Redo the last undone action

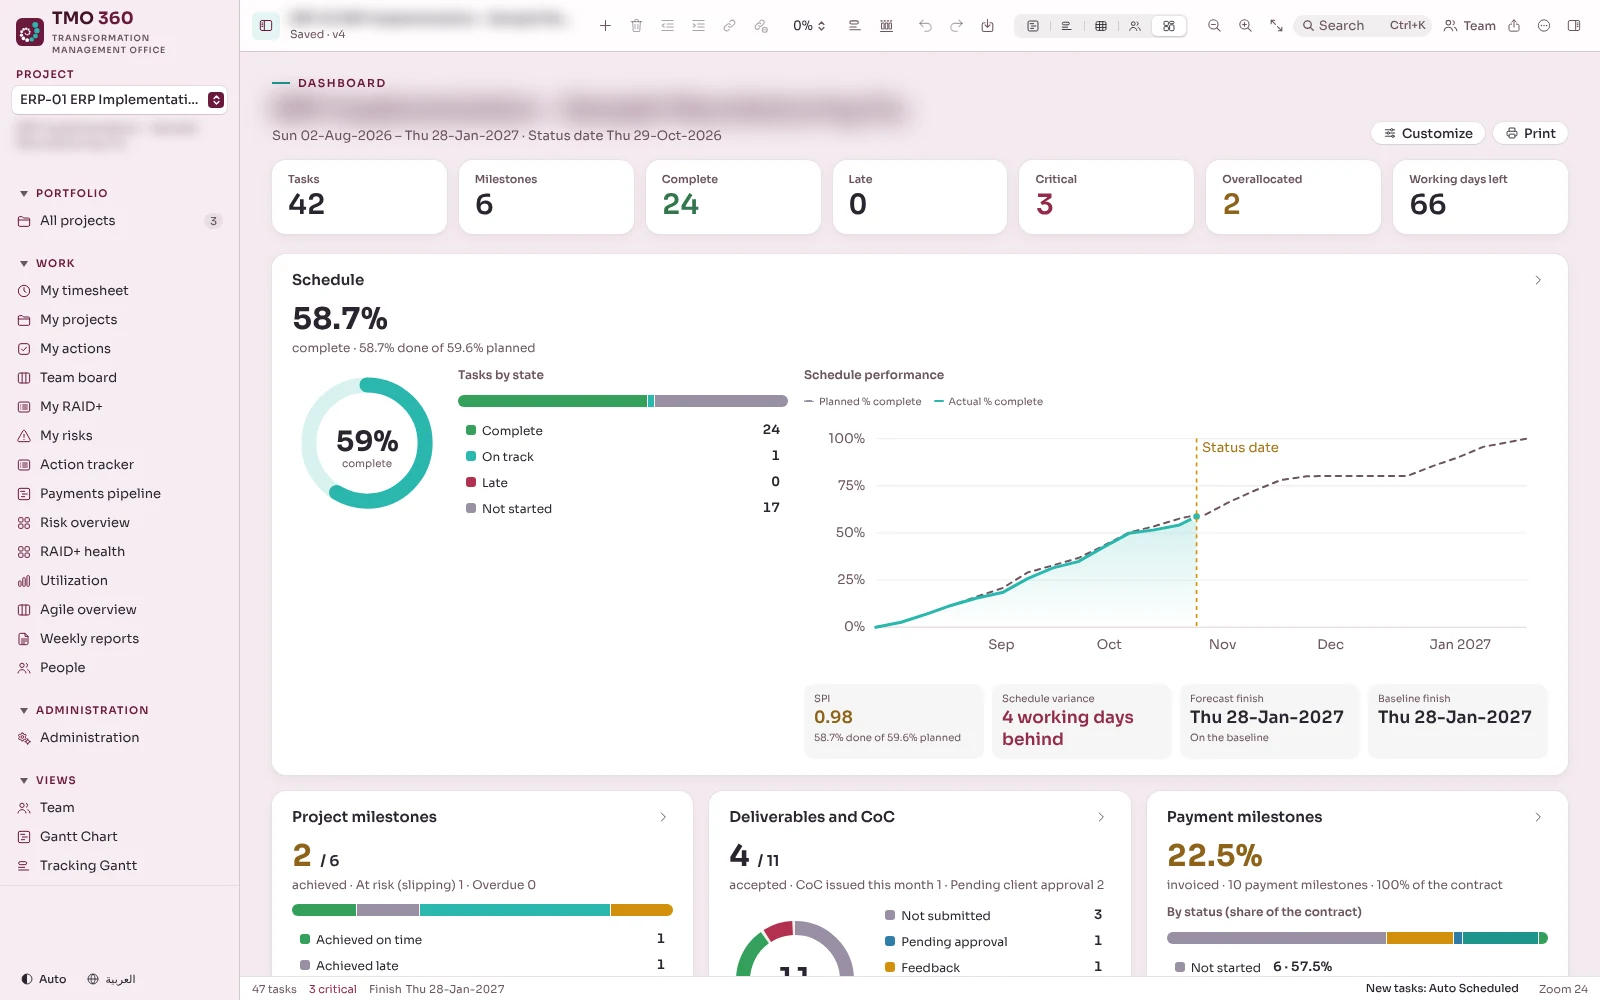coord(956,26)
